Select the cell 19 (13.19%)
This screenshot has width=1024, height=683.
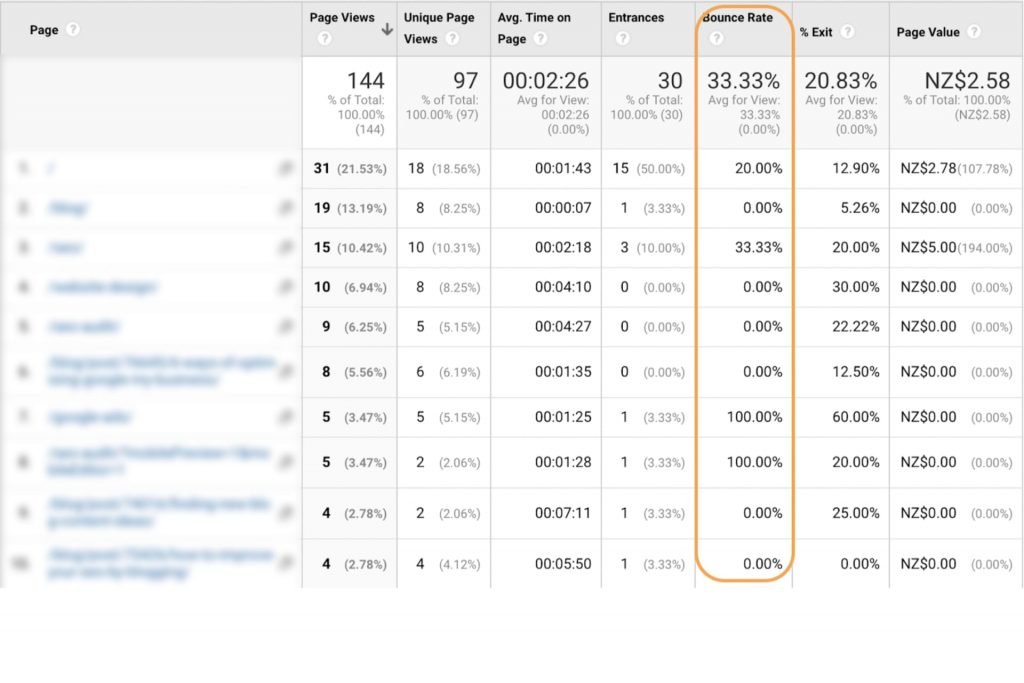350,208
